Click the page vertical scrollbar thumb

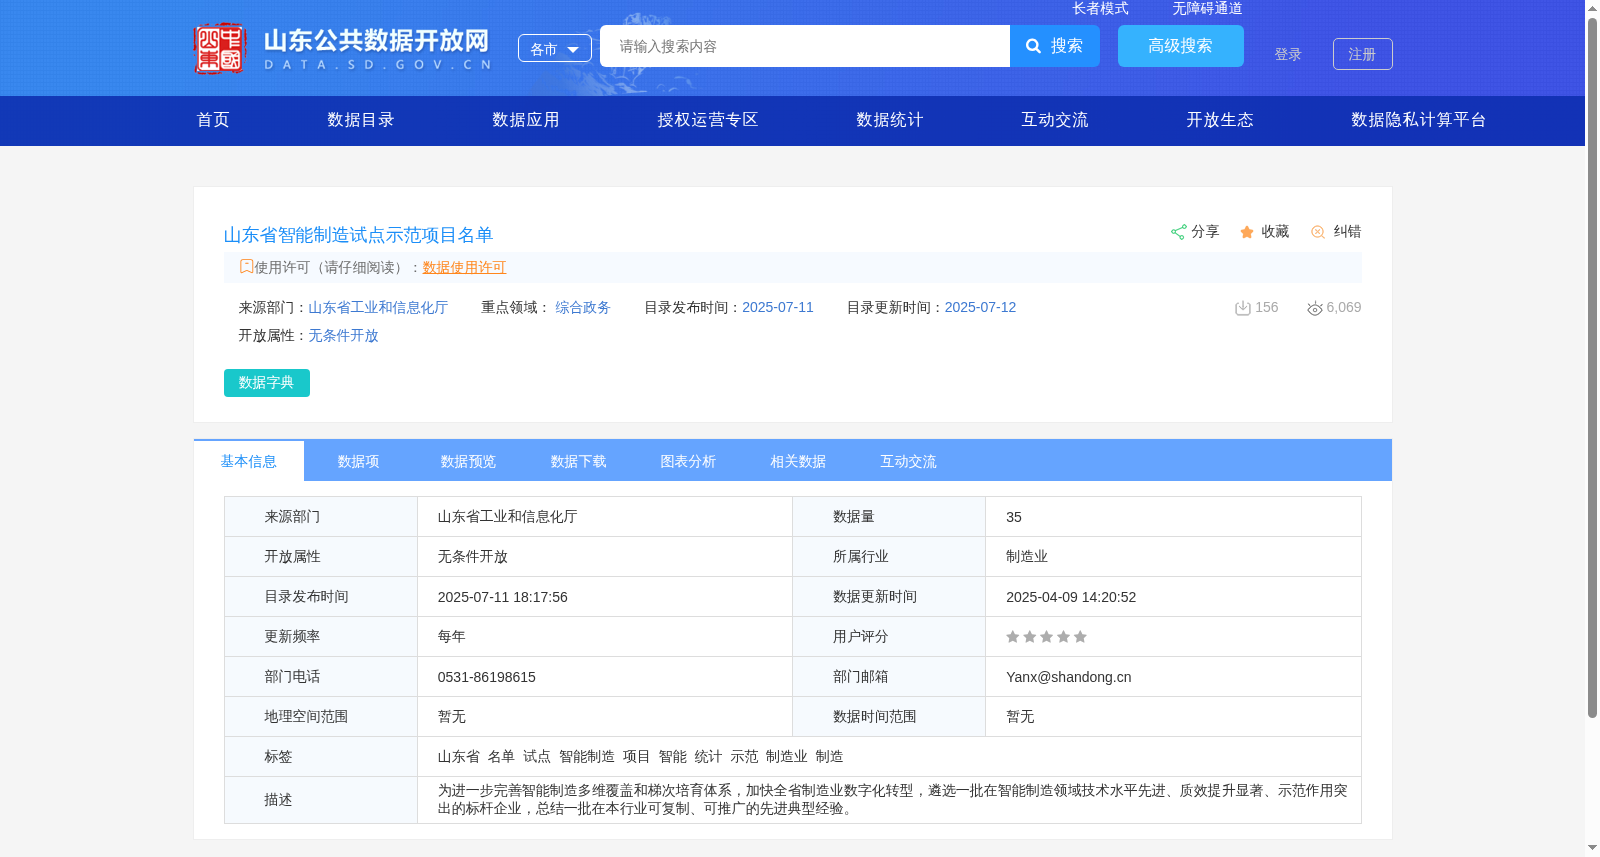pos(1592,368)
